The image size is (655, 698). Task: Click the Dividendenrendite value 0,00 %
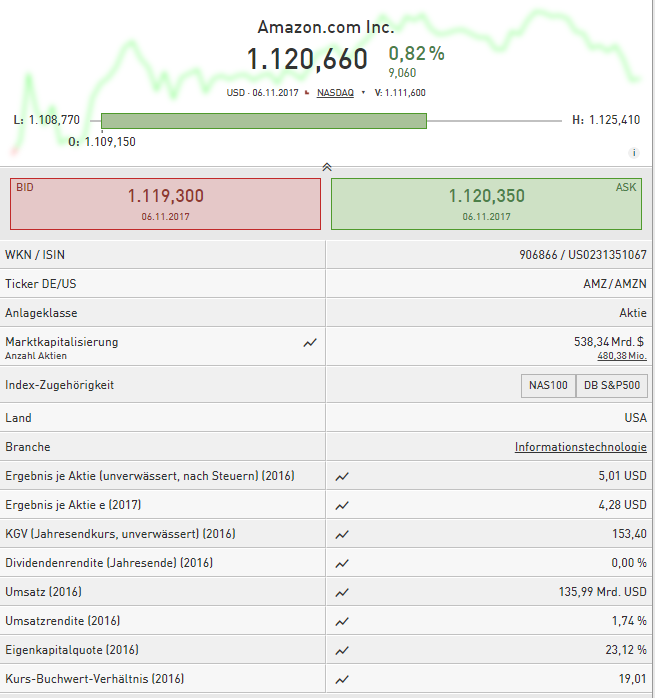coord(629,563)
